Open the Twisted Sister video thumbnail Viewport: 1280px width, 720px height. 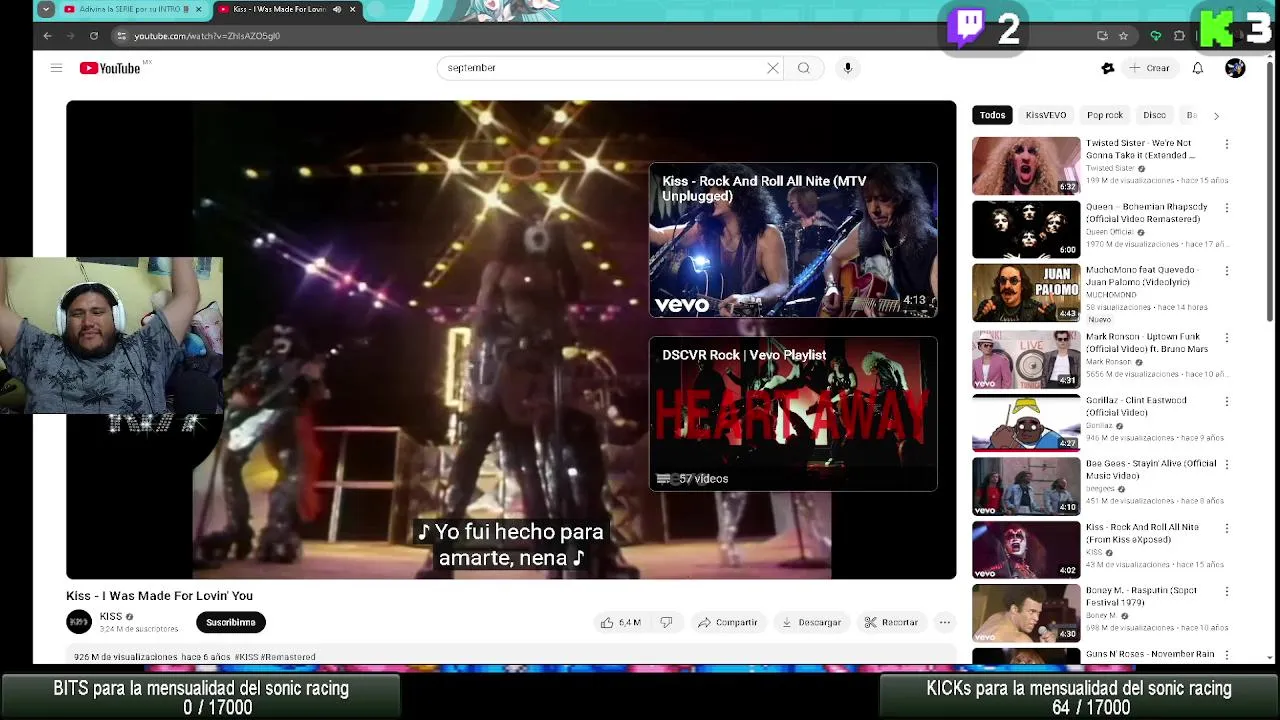click(x=1026, y=166)
